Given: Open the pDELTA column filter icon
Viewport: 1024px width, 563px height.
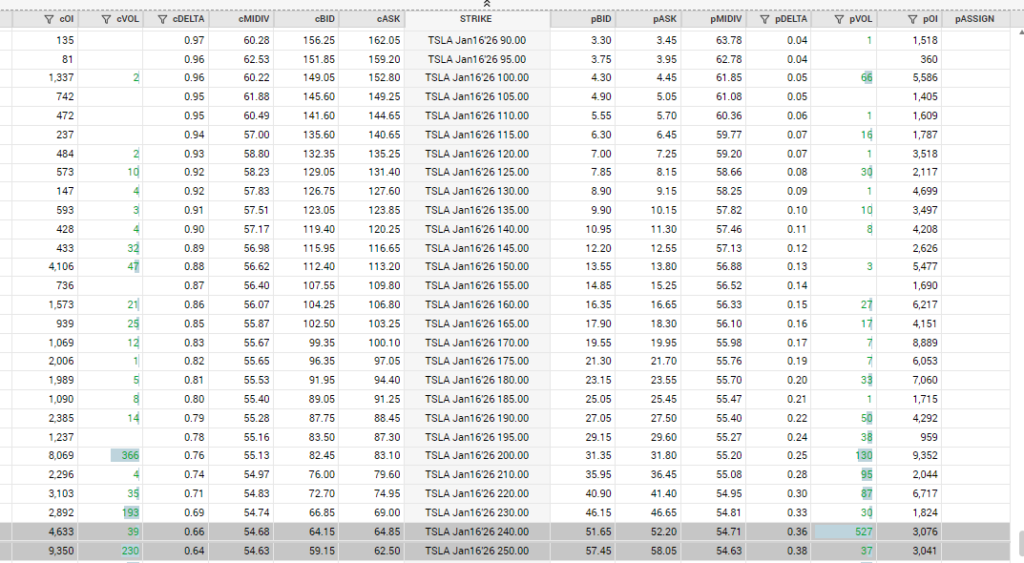Looking at the screenshot, I should pyautogui.click(x=765, y=20).
